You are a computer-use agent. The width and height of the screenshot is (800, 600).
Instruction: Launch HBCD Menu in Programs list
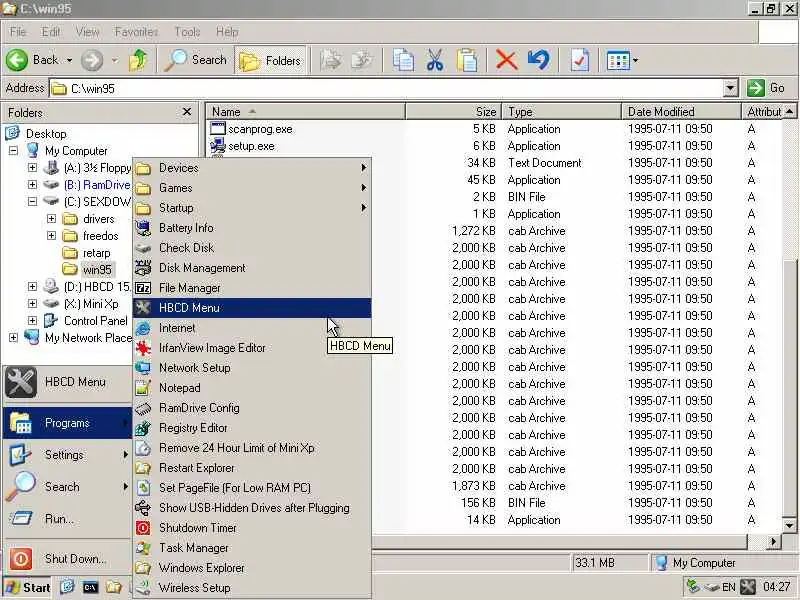pyautogui.click(x=252, y=308)
